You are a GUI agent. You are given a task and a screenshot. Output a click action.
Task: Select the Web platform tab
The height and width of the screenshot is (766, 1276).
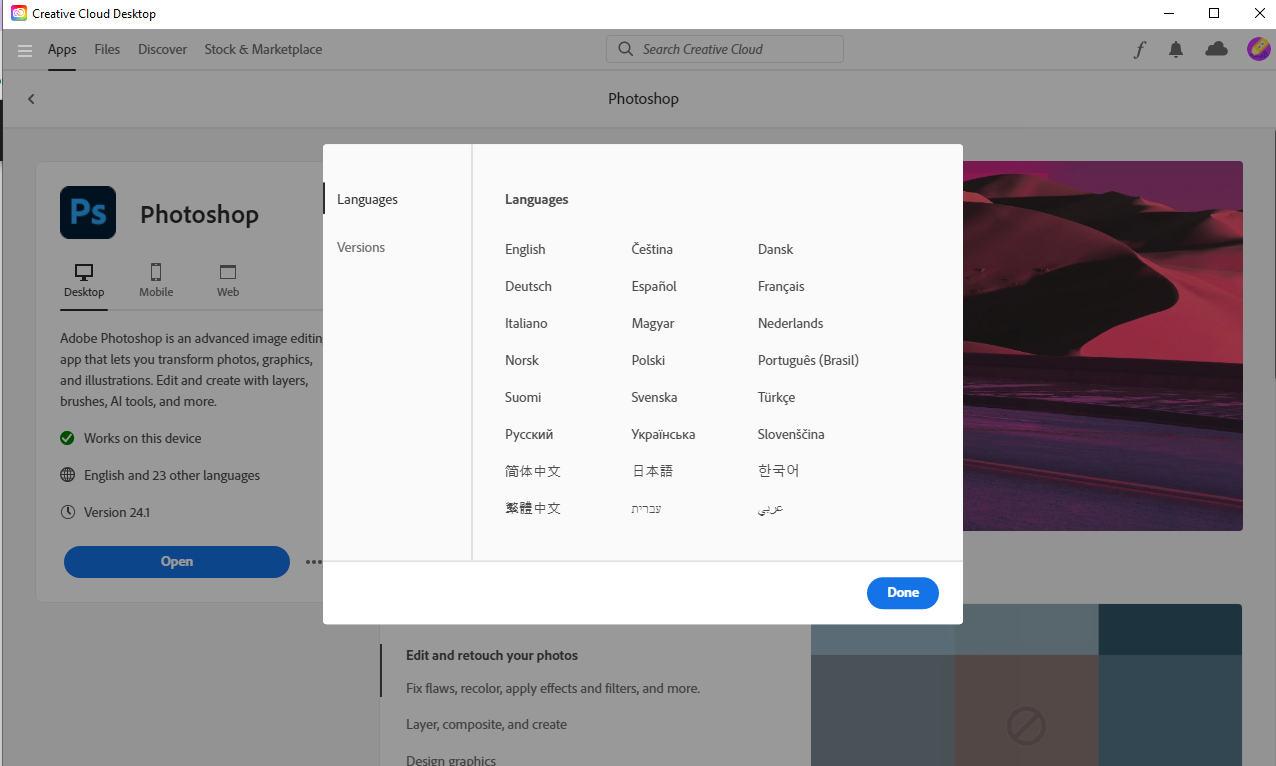[228, 281]
